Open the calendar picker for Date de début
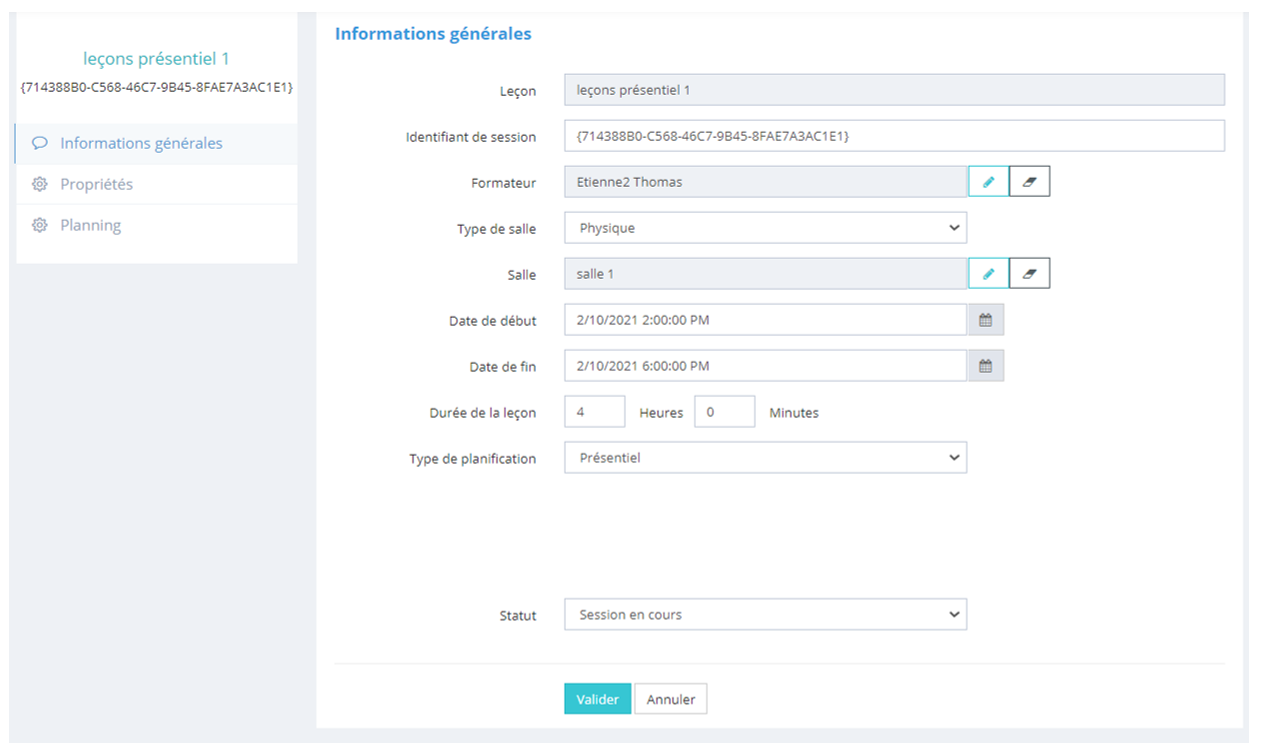Screen dimensions: 1268x750 tap(985, 320)
